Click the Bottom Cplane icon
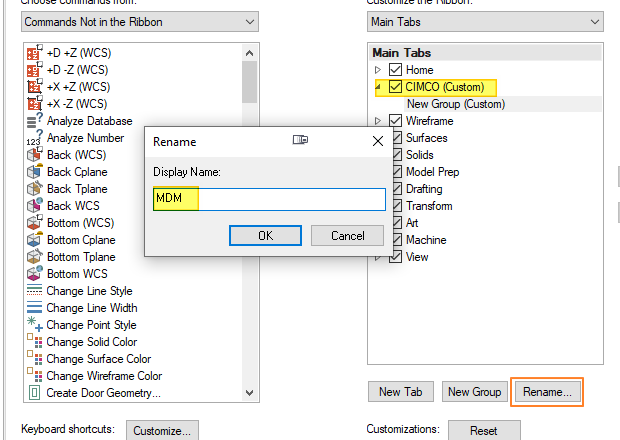 point(34,240)
